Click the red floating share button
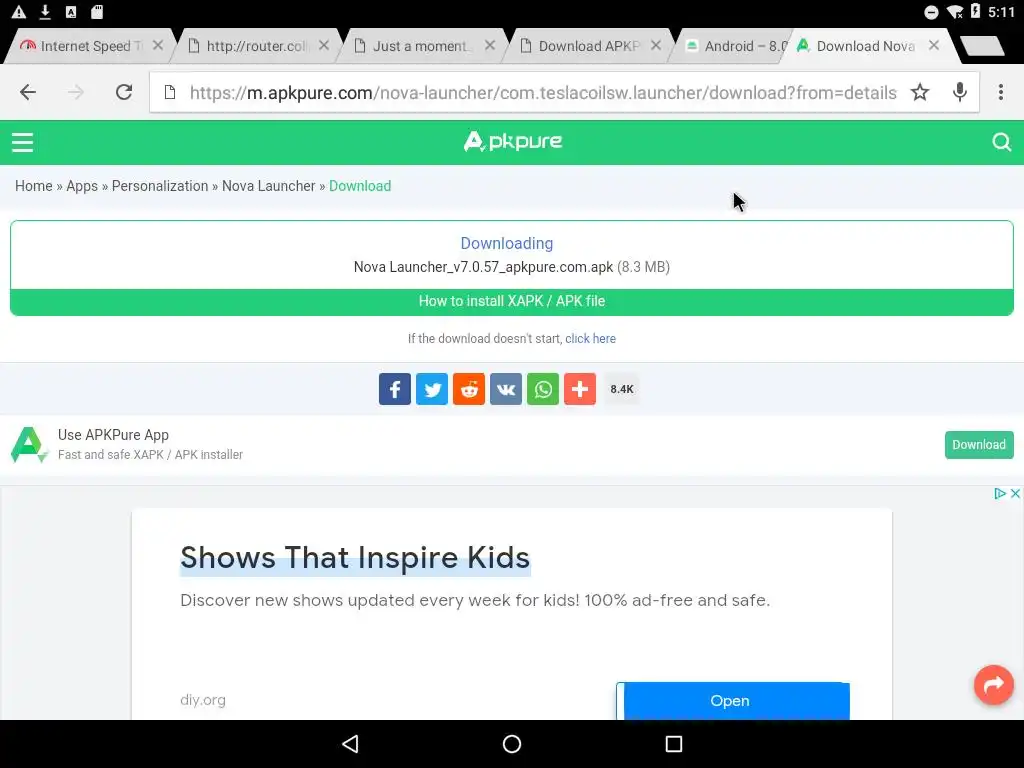1024x768 pixels. pos(993,684)
